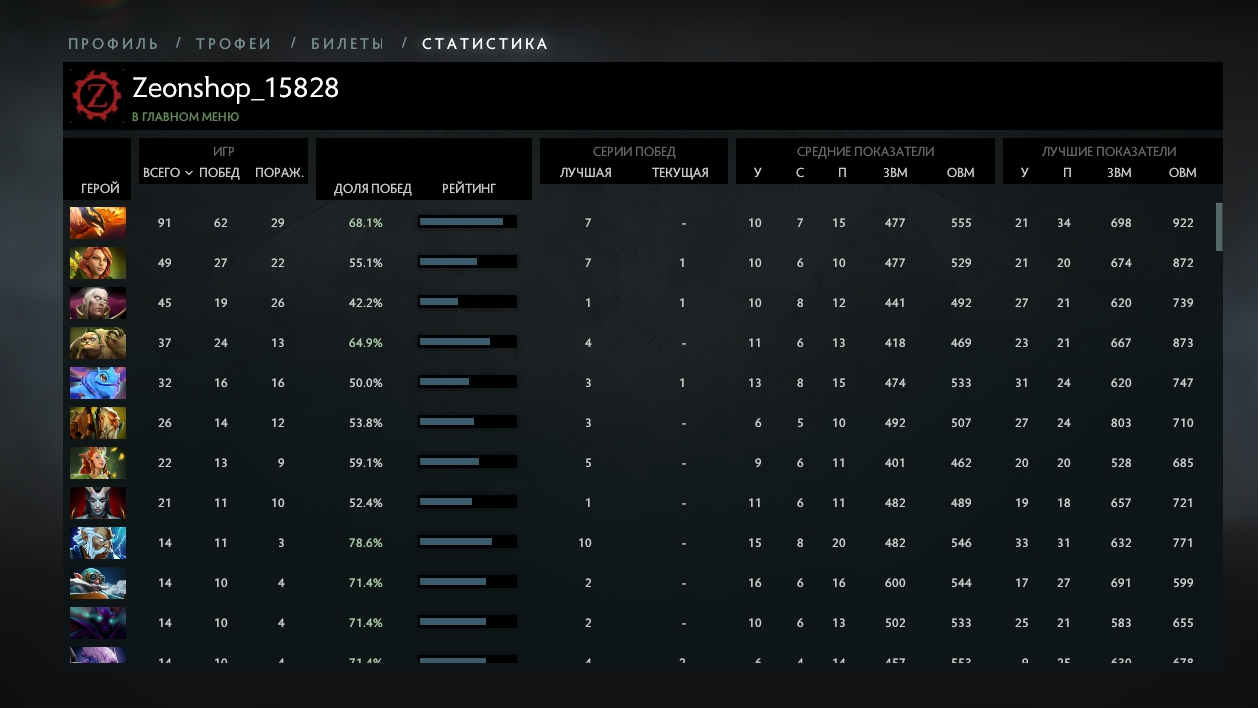Select hero portrait in the 49-games row

tap(98, 263)
